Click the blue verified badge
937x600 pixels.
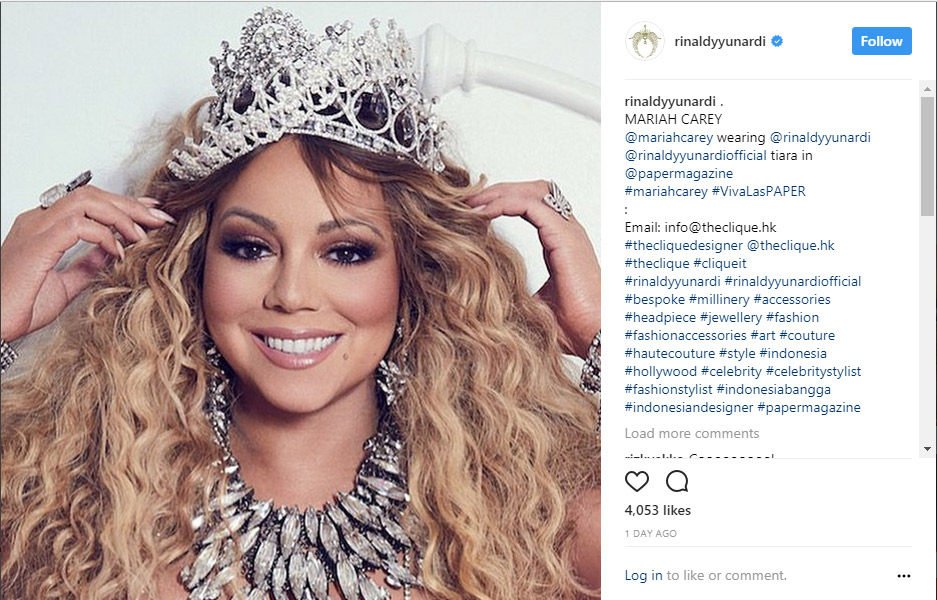tap(777, 41)
